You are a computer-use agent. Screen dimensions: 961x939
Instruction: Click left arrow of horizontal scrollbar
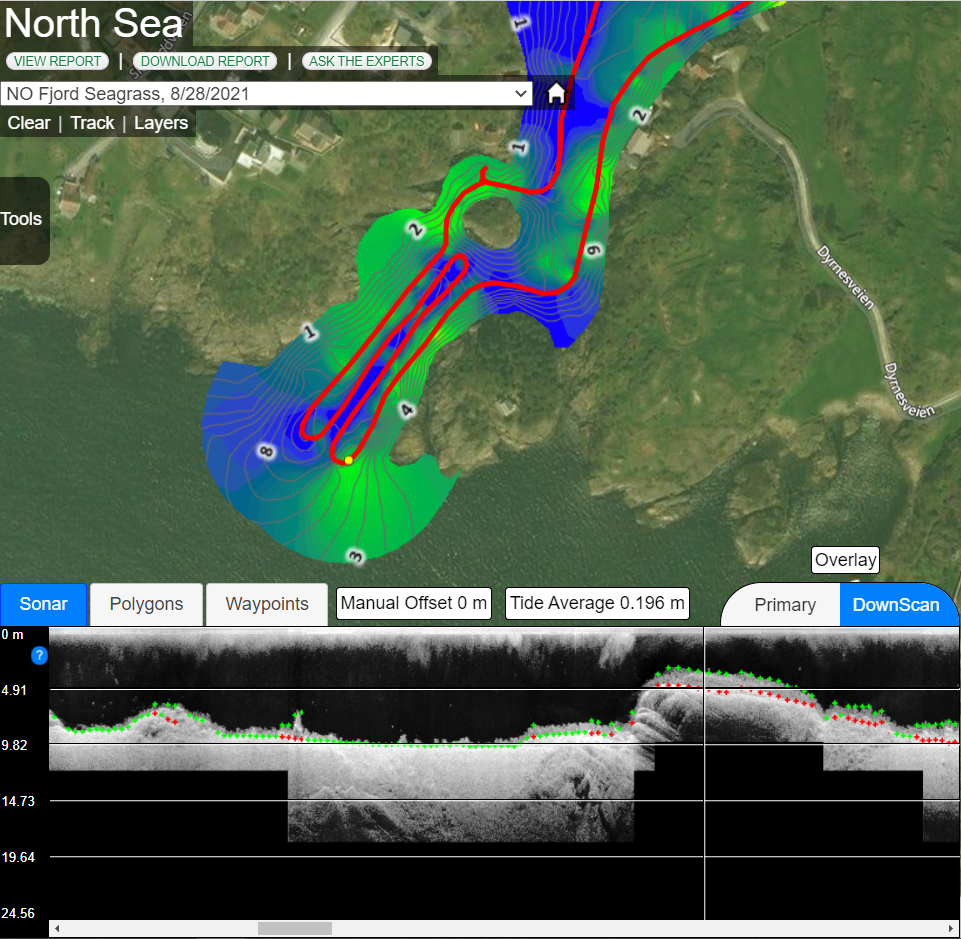click(57, 929)
